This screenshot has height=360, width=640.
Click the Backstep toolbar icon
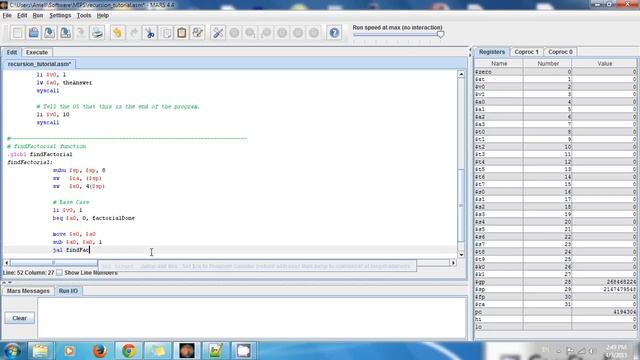[266, 33]
